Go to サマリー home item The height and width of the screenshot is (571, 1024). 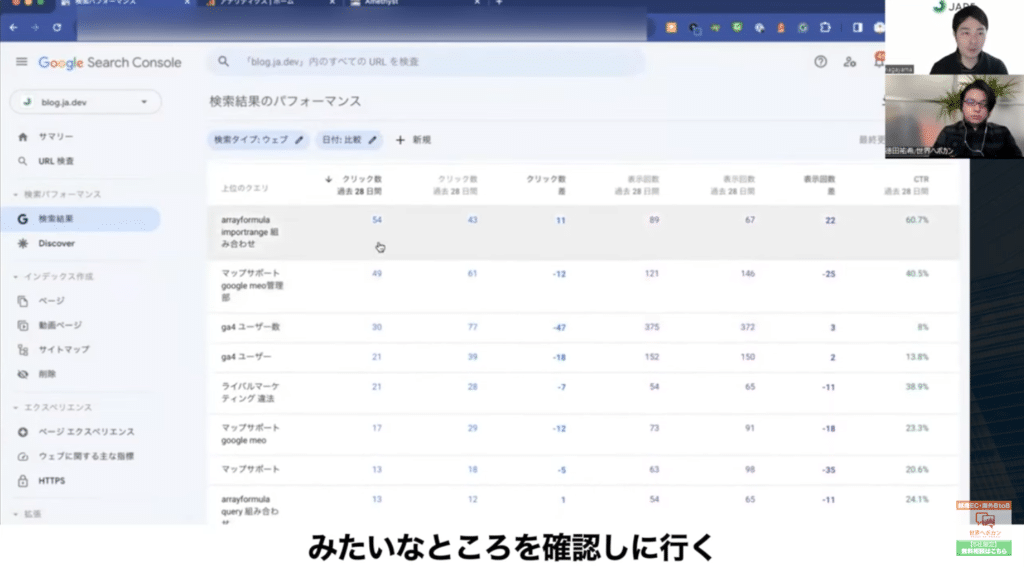pyautogui.click(x=56, y=137)
